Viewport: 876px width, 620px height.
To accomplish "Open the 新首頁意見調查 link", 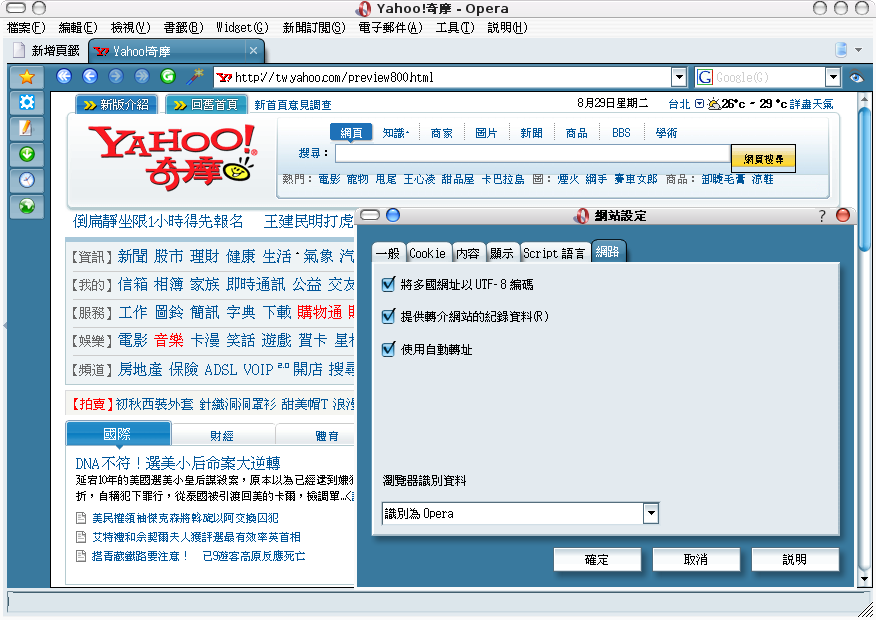I will click(x=293, y=105).
